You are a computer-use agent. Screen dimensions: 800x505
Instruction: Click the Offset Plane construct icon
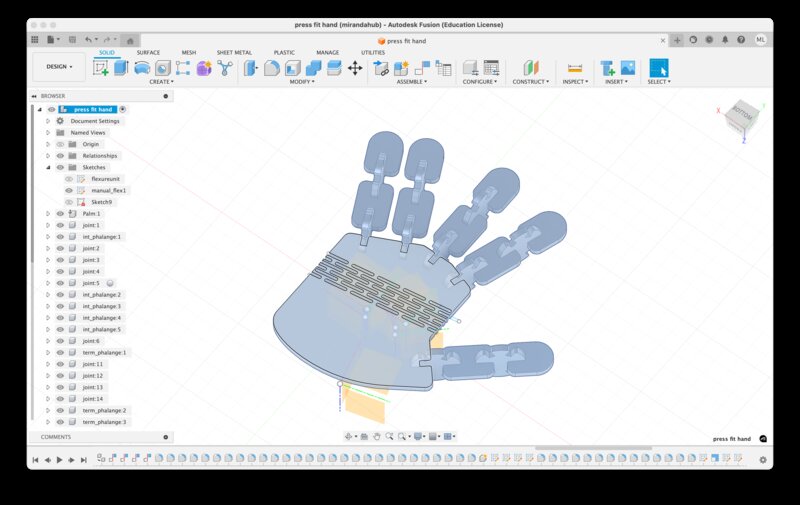point(530,68)
